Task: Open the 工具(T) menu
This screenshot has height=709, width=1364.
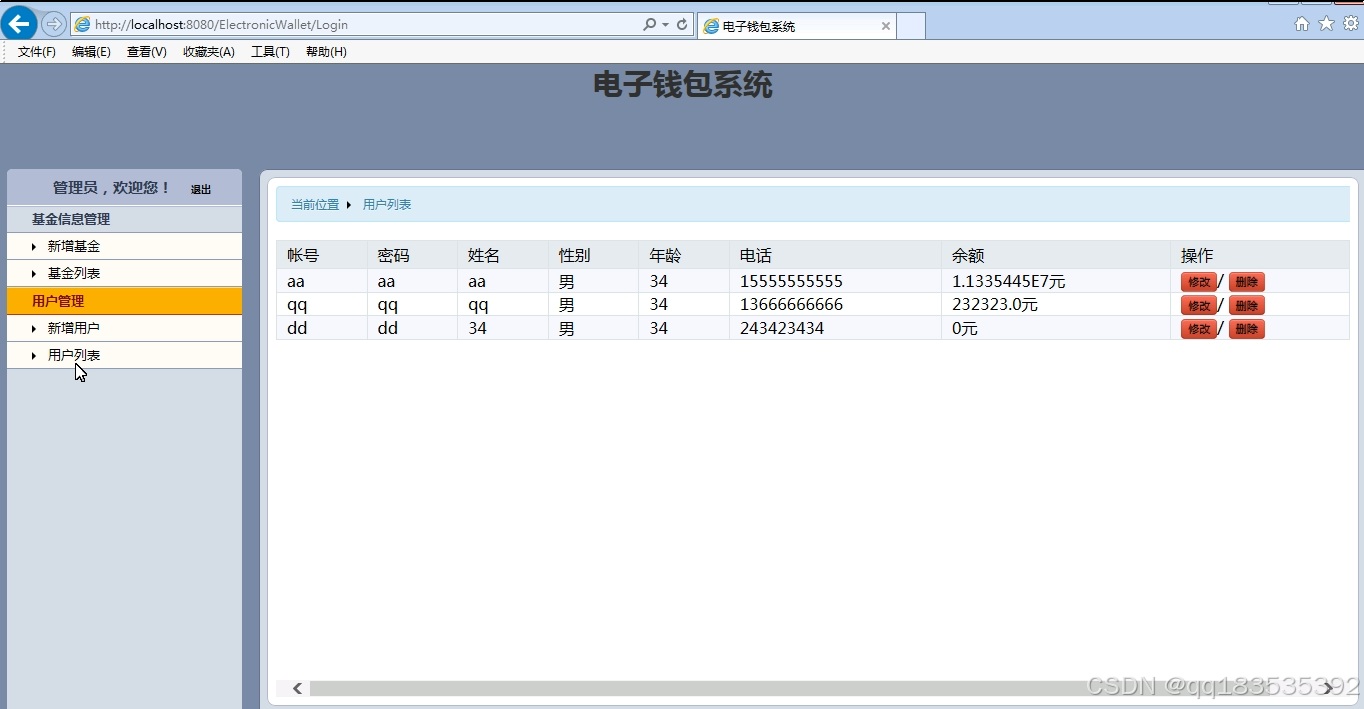Action: (268, 52)
